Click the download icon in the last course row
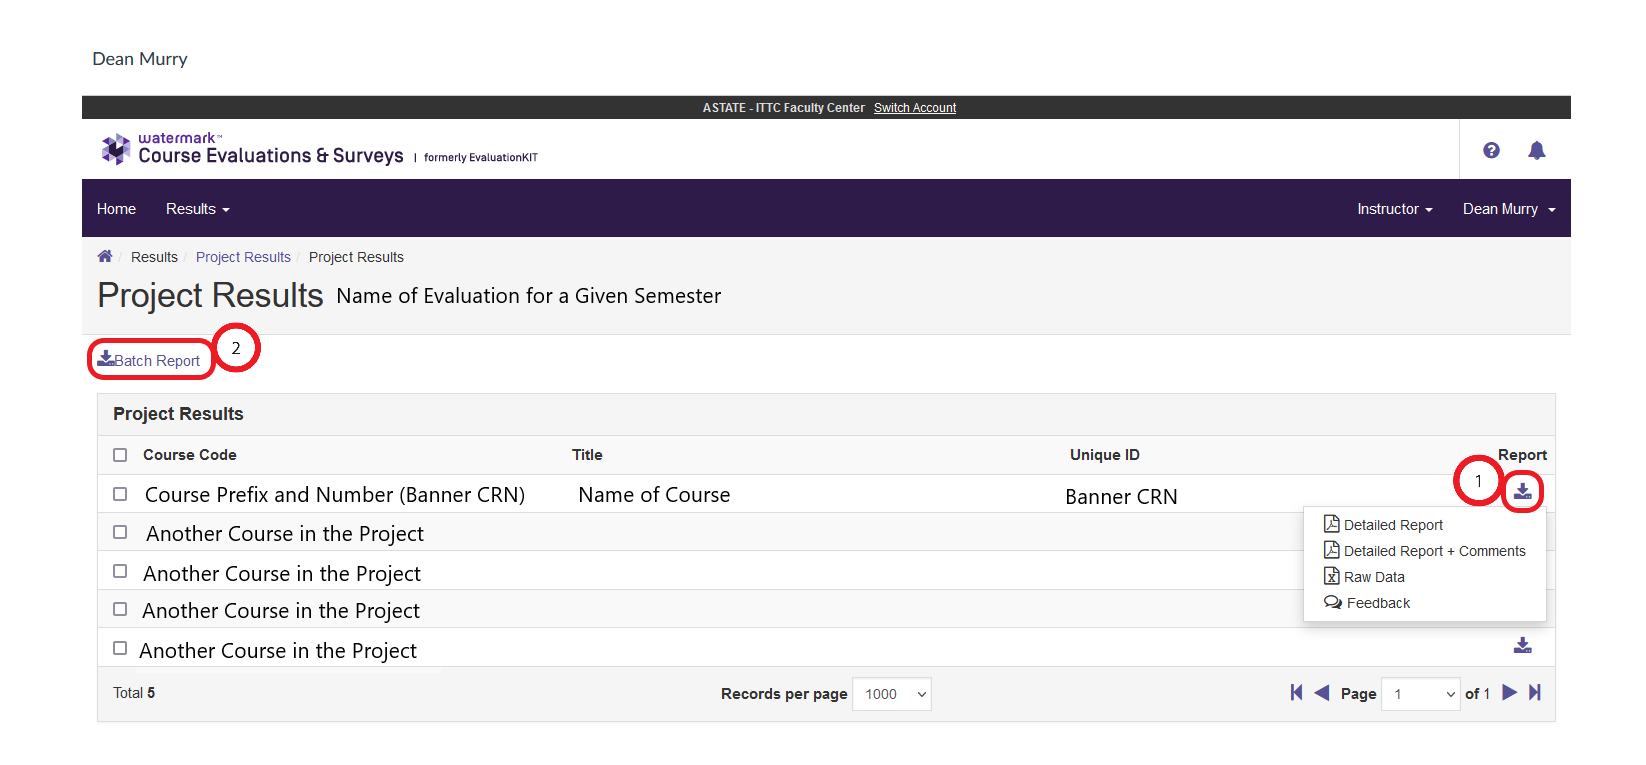 point(1522,645)
